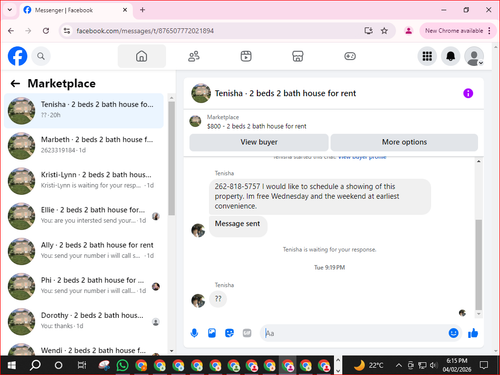The image size is (500, 375).
Task: Open the Gaming tab
Action: (x=350, y=56)
